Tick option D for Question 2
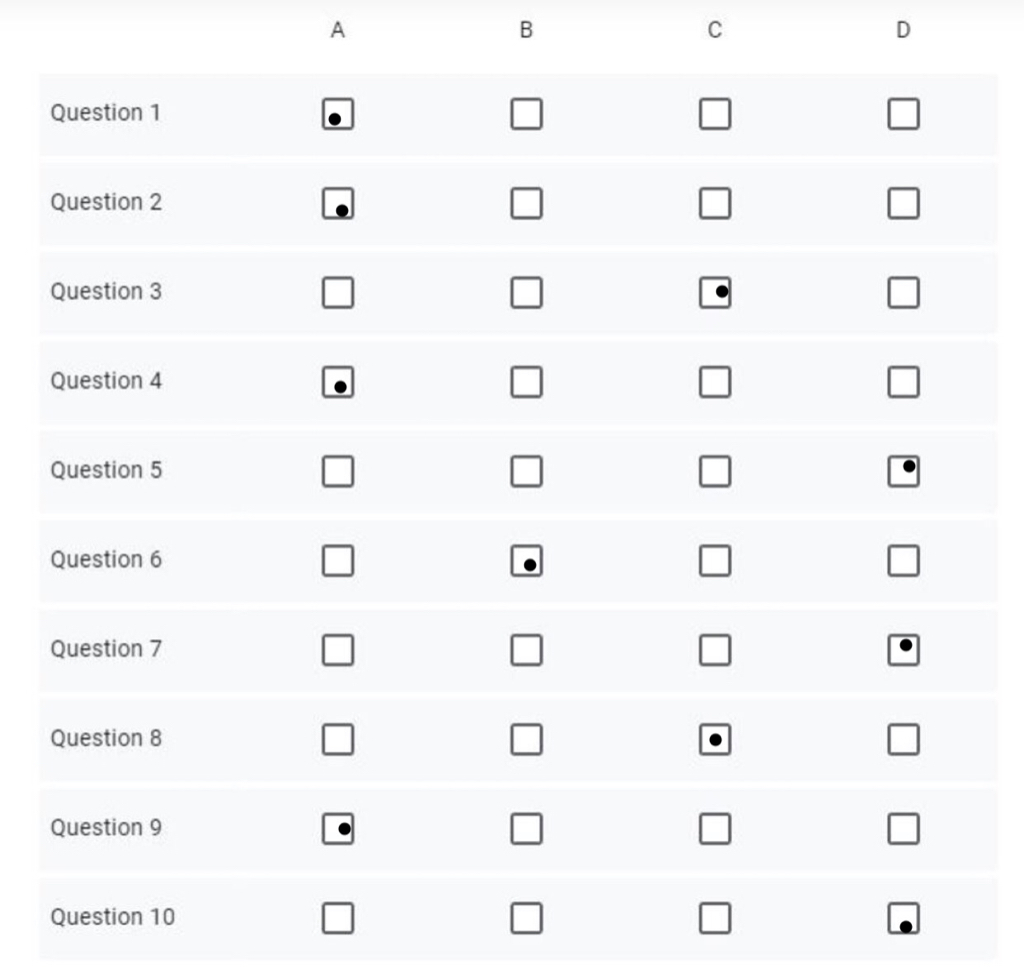 click(x=904, y=204)
